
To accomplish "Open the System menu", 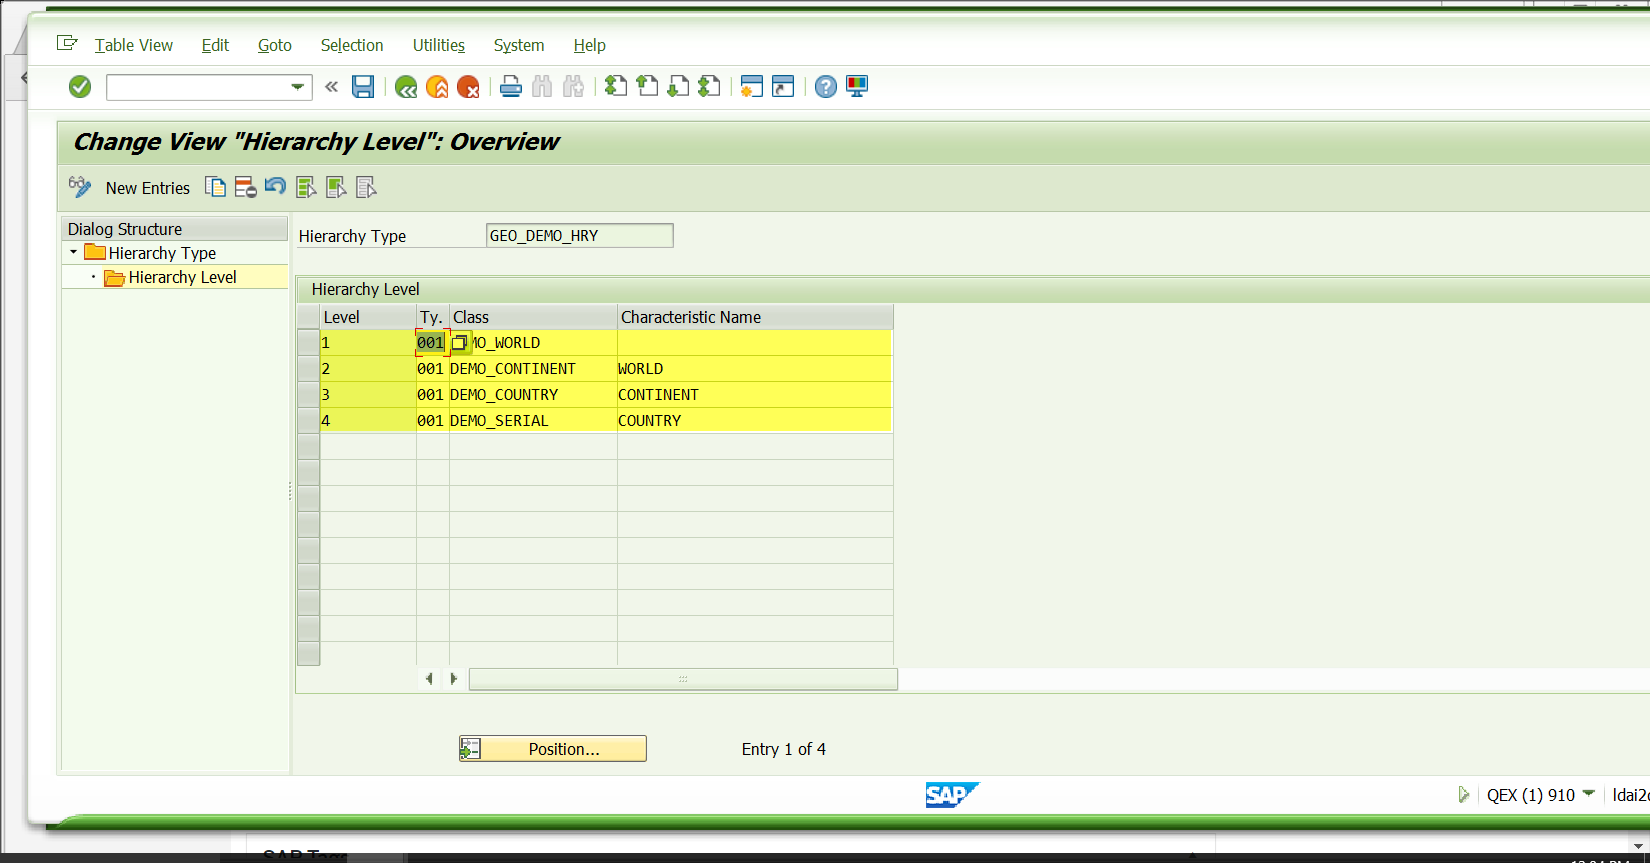I will 519,45.
